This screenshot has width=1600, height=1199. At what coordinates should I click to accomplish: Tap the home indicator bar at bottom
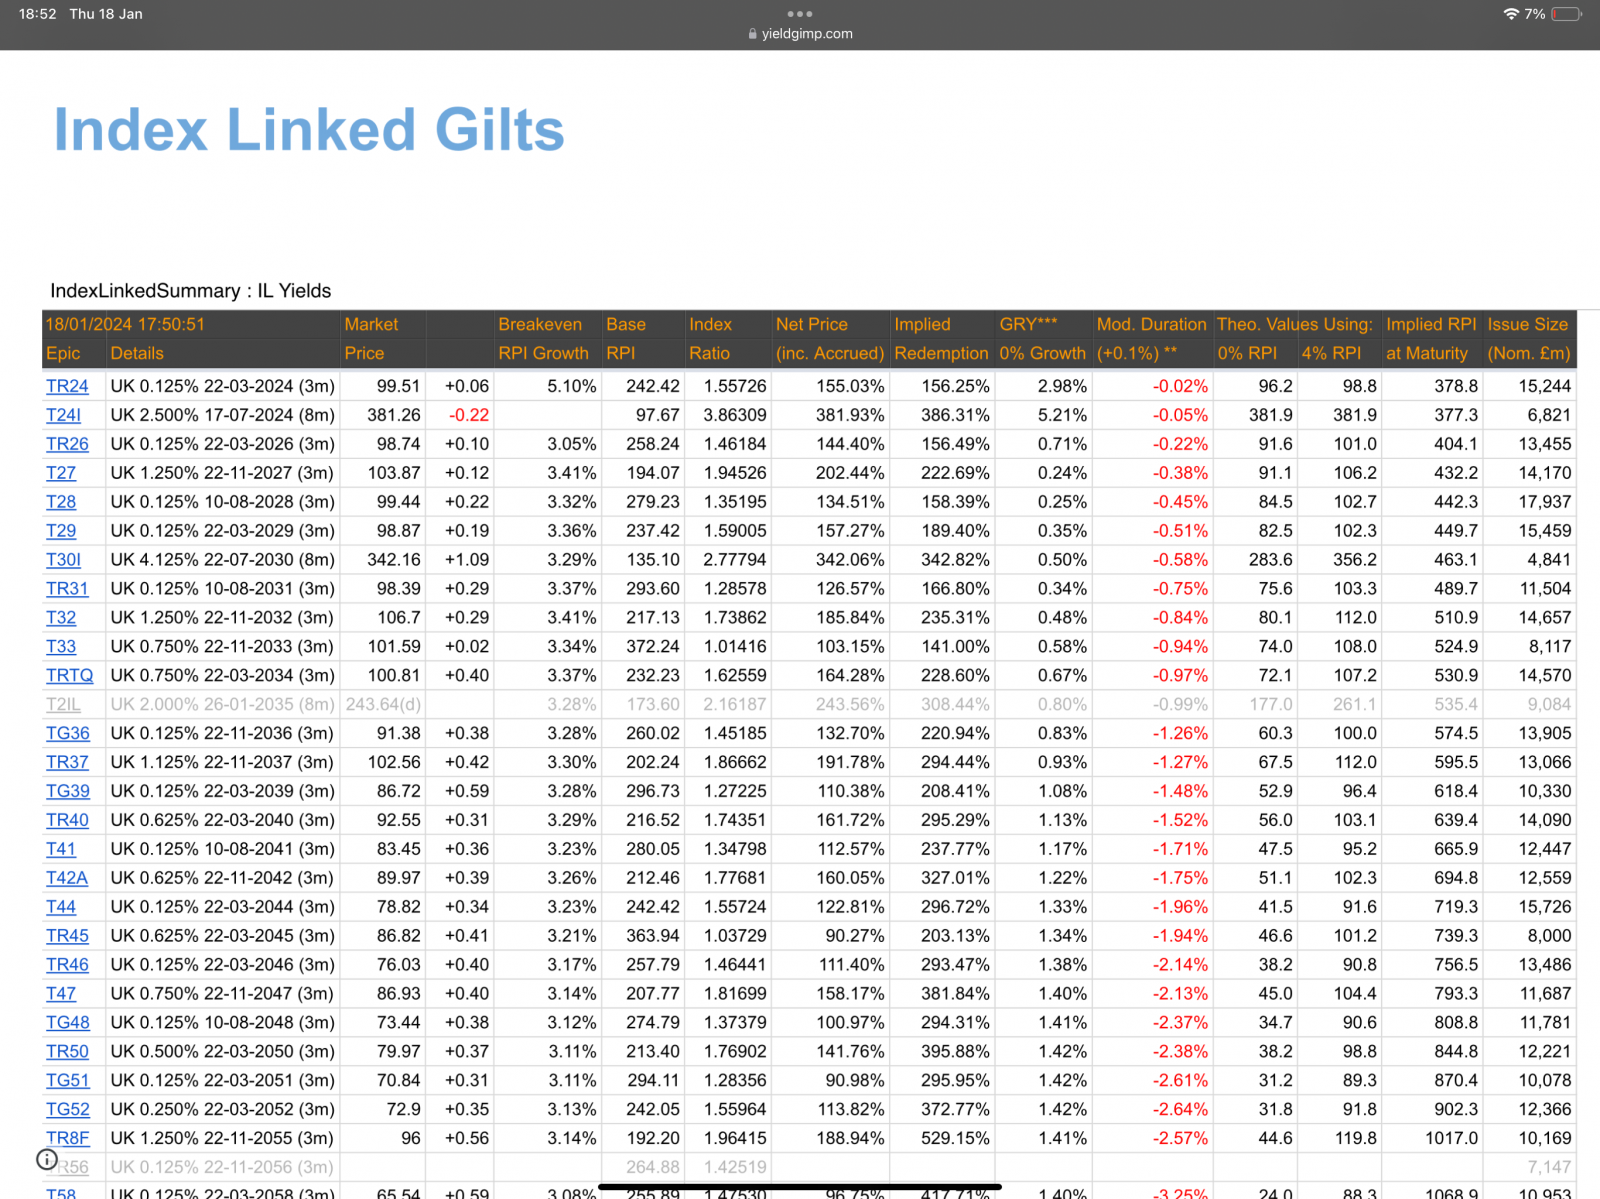tap(800, 1187)
